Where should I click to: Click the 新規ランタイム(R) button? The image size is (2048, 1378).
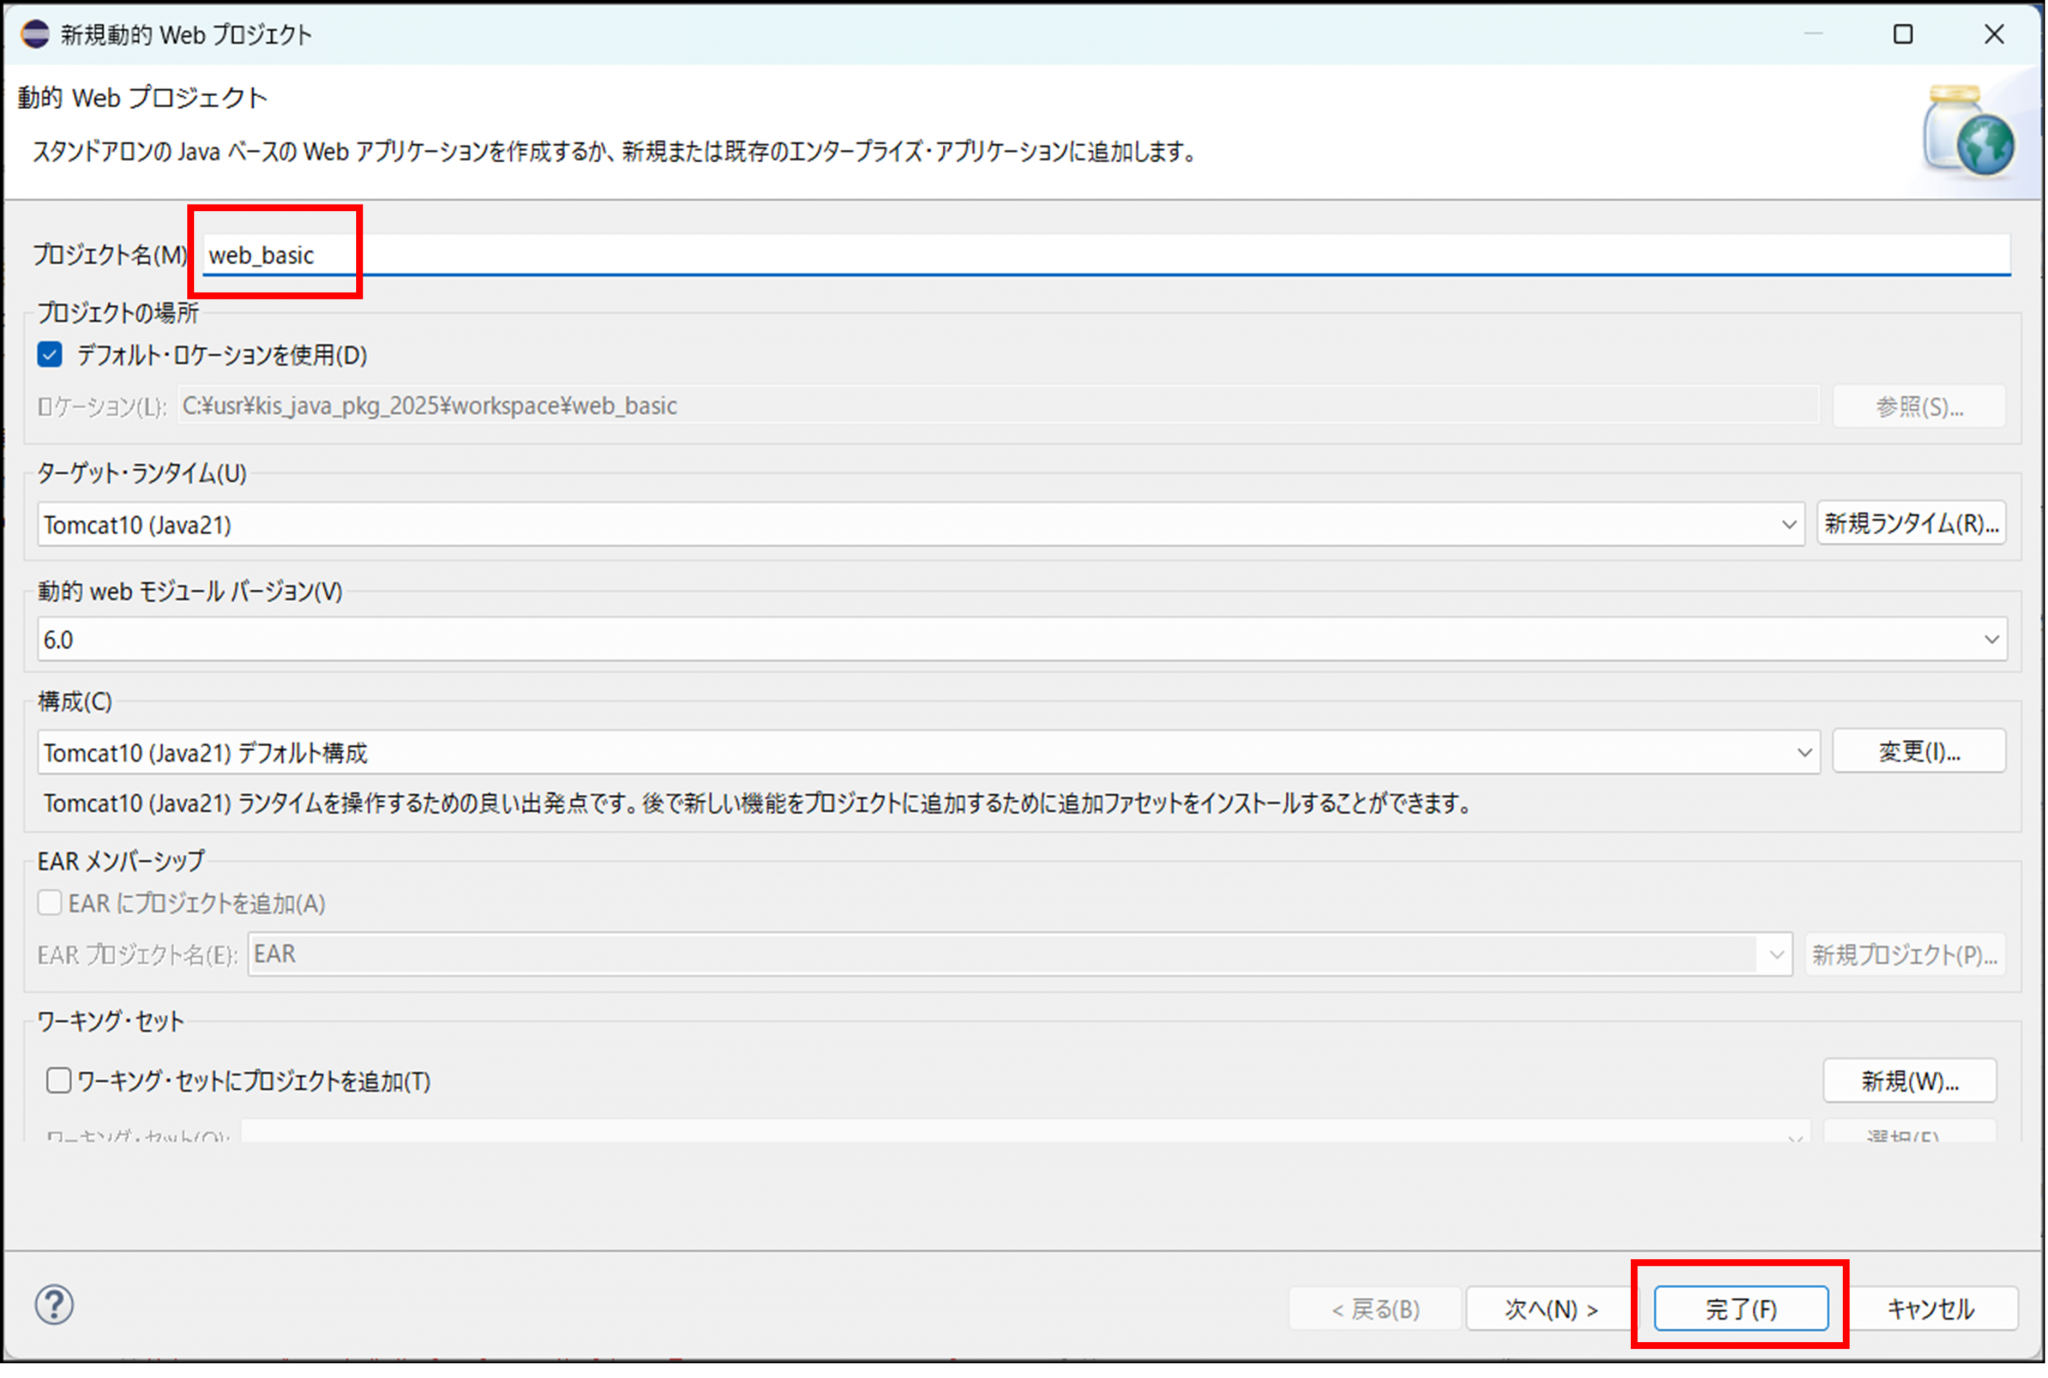click(x=1911, y=523)
